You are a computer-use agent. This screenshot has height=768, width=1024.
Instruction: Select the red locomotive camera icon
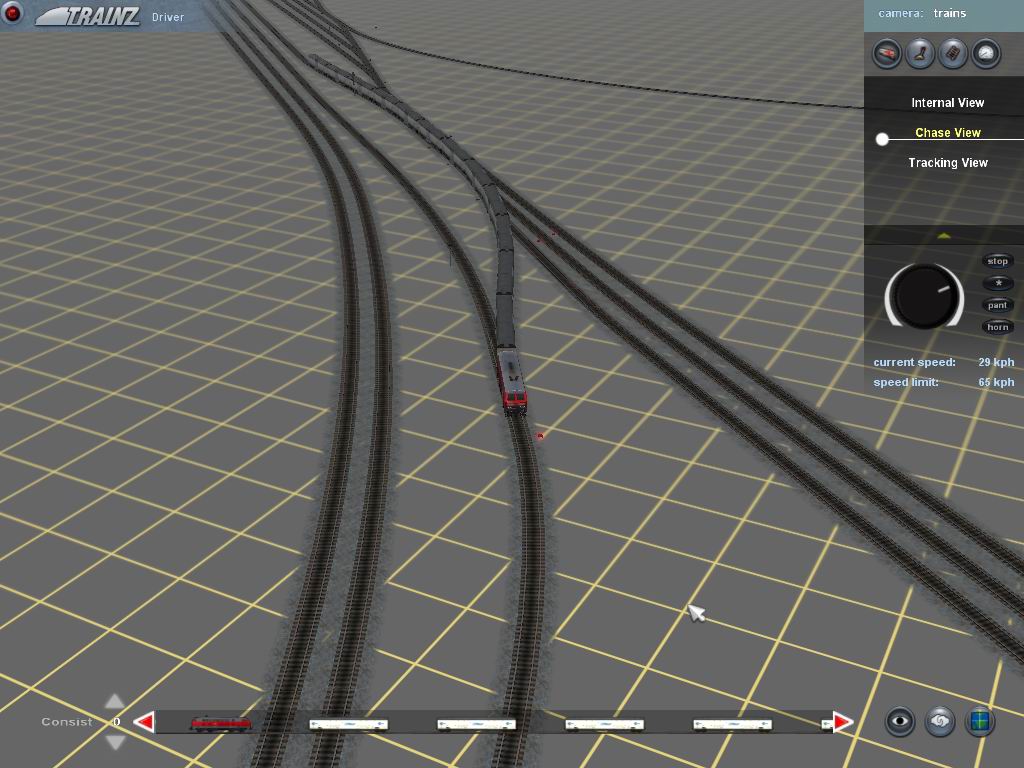(x=886, y=53)
